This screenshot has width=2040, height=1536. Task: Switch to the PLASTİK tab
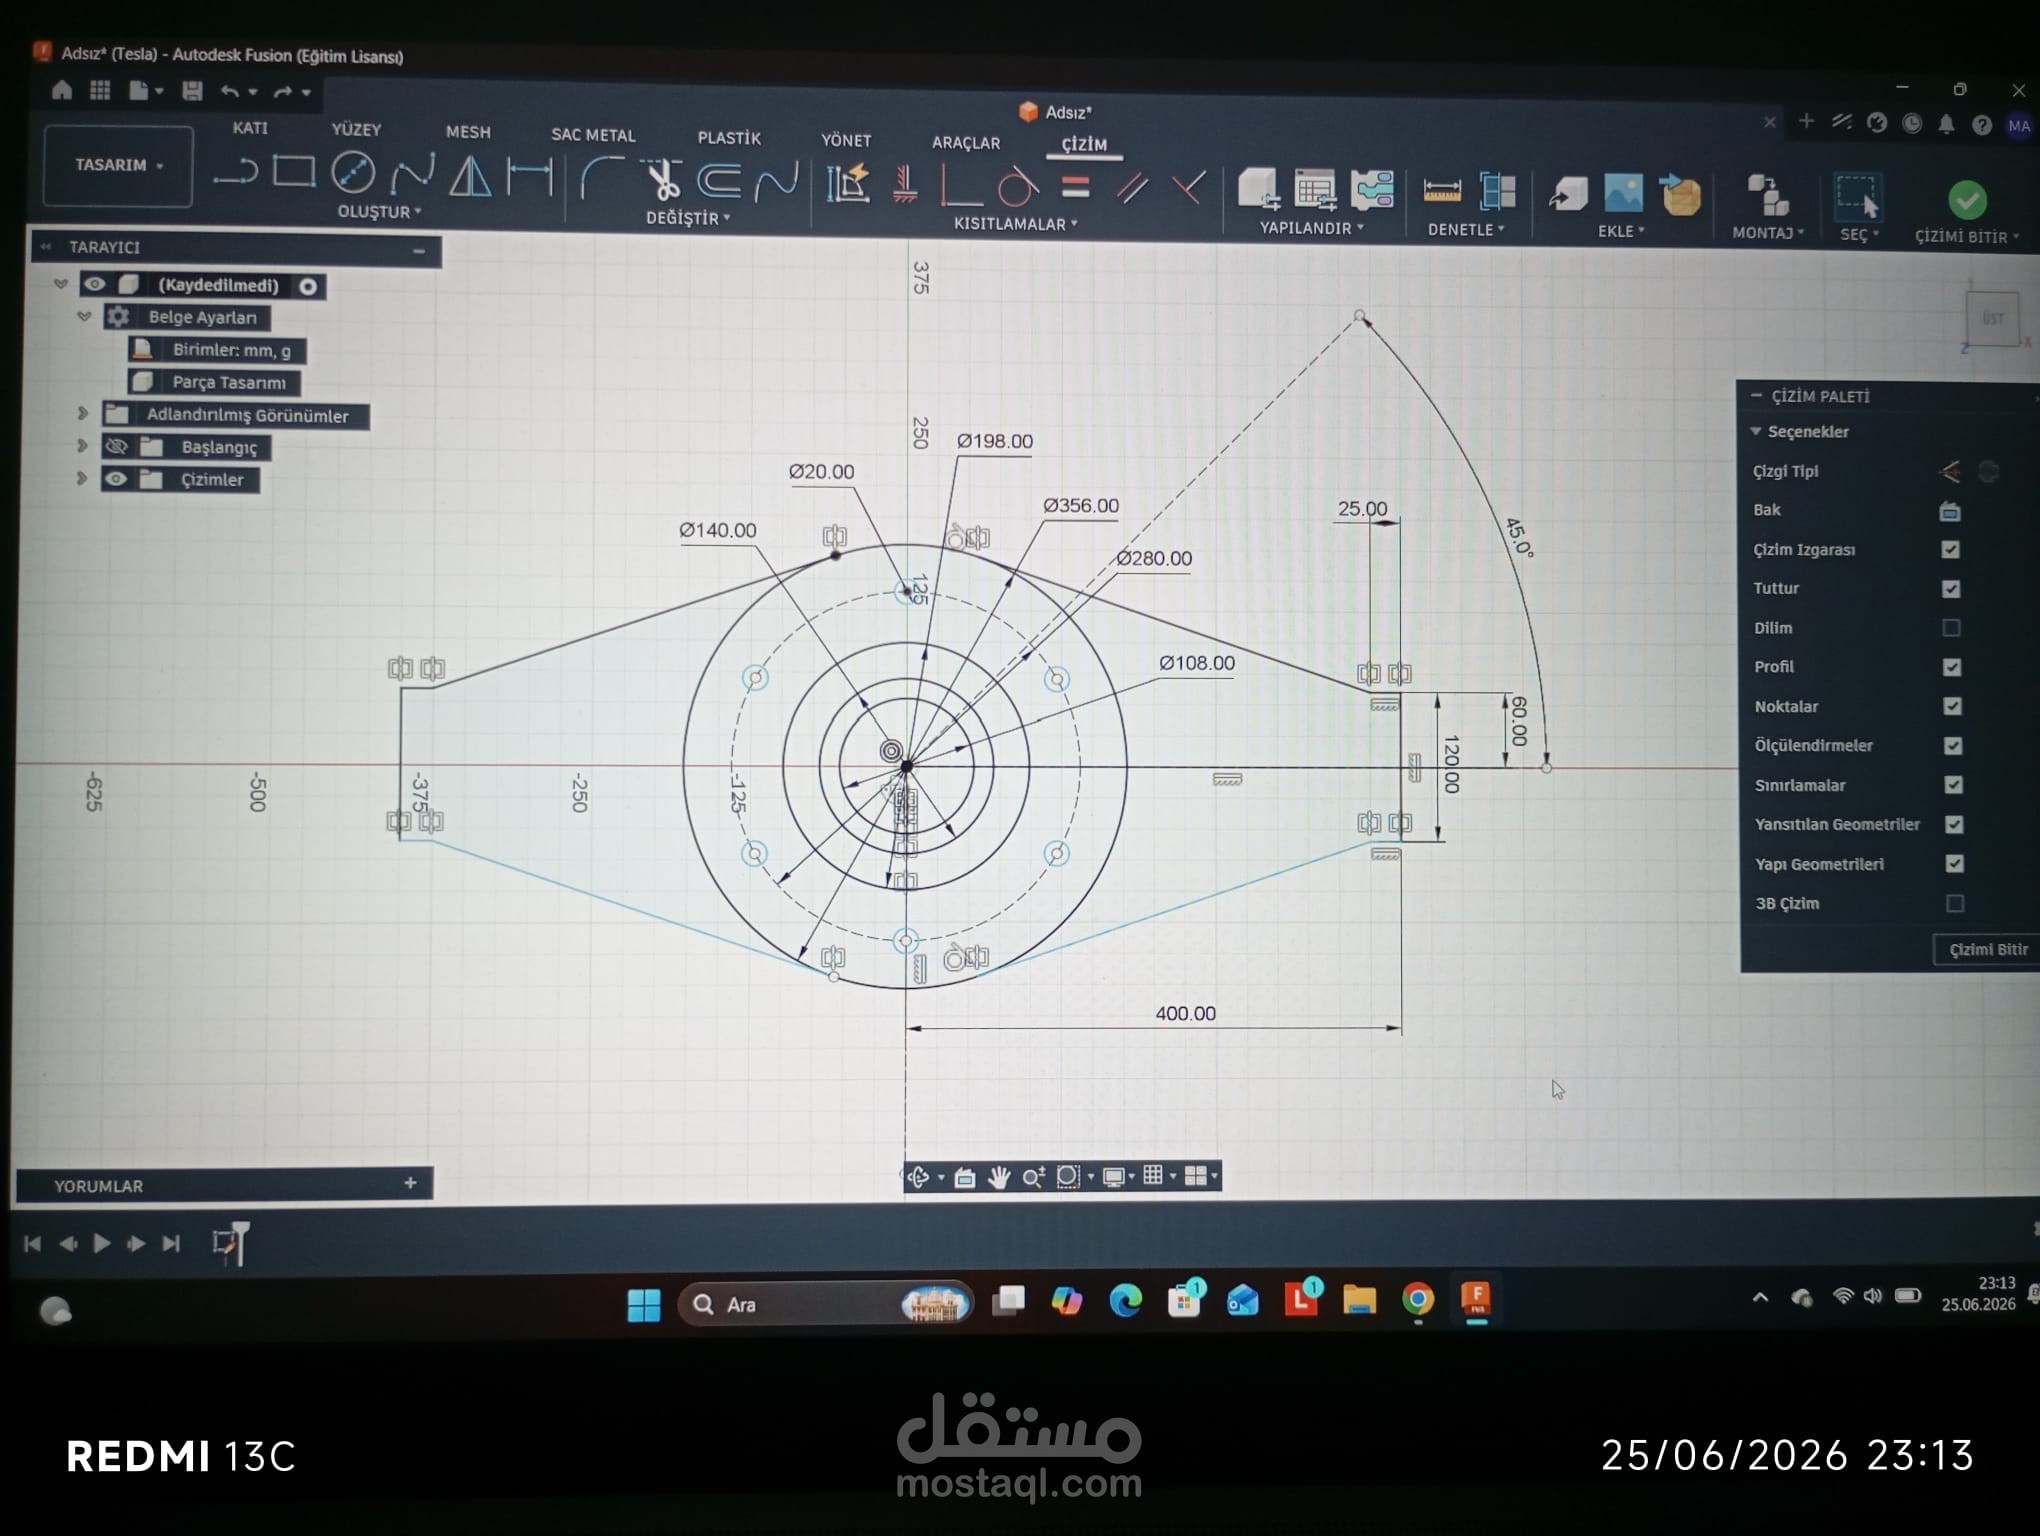pos(729,138)
